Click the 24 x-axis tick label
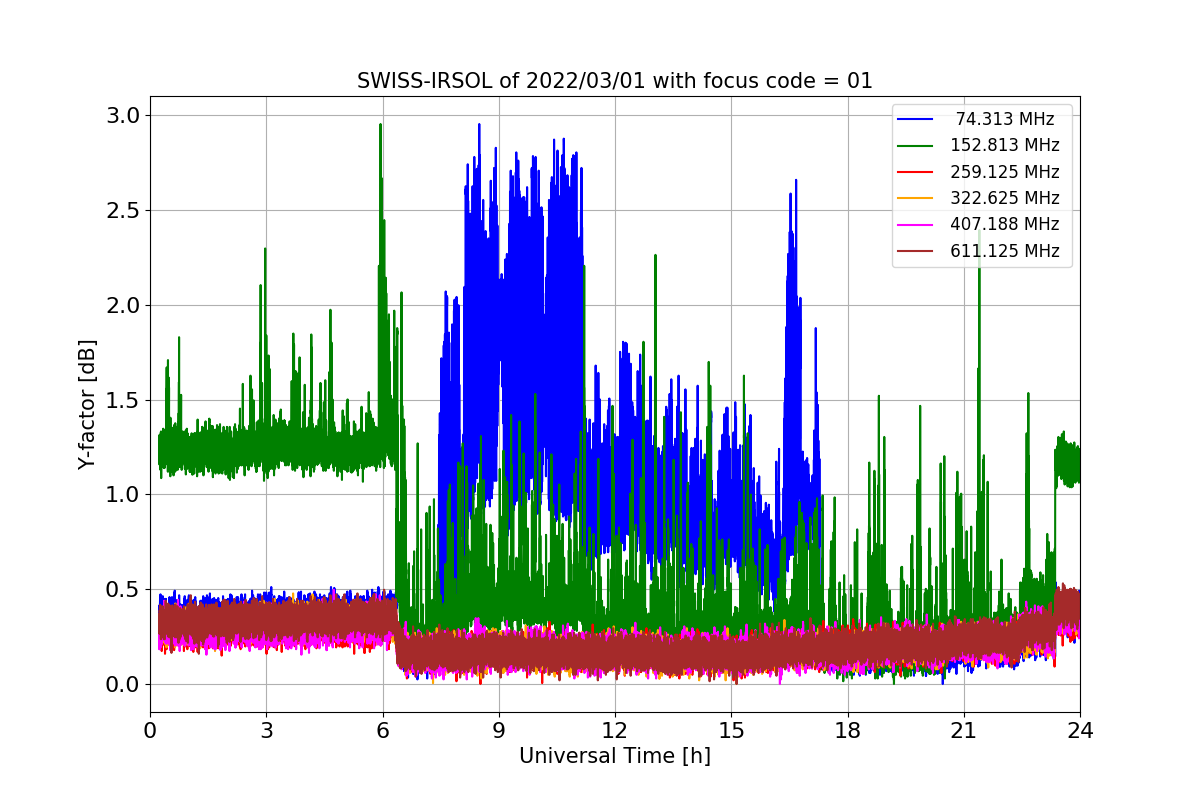 pos(1080,731)
